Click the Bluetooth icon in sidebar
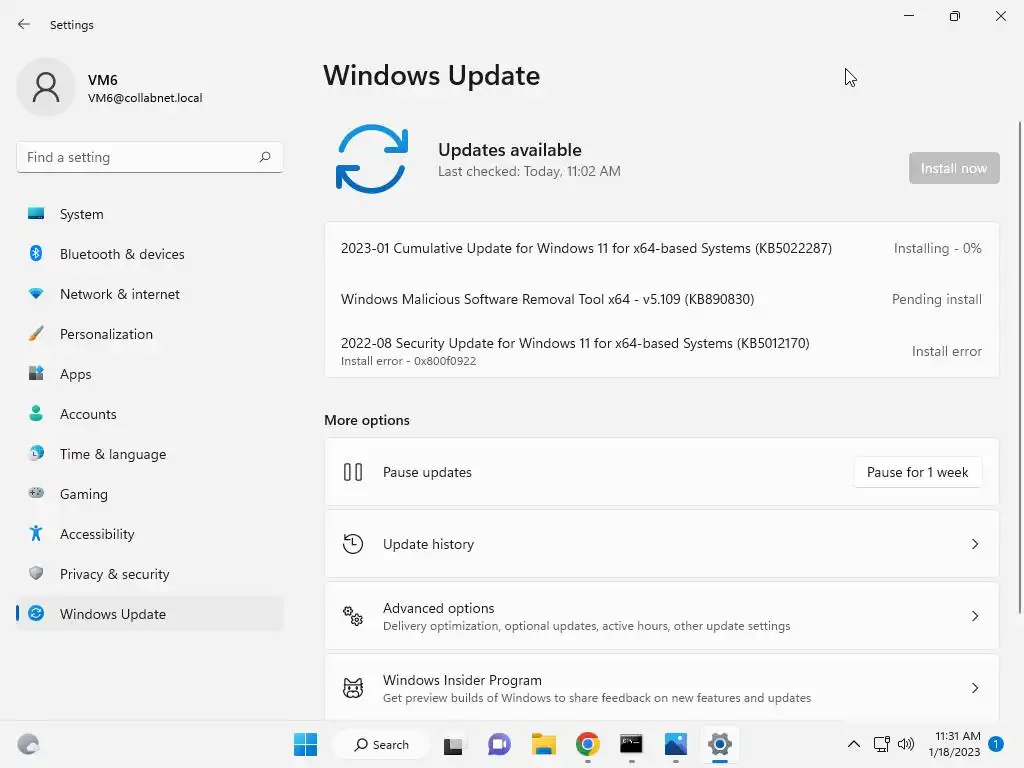The width and height of the screenshot is (1024, 768). (x=36, y=253)
